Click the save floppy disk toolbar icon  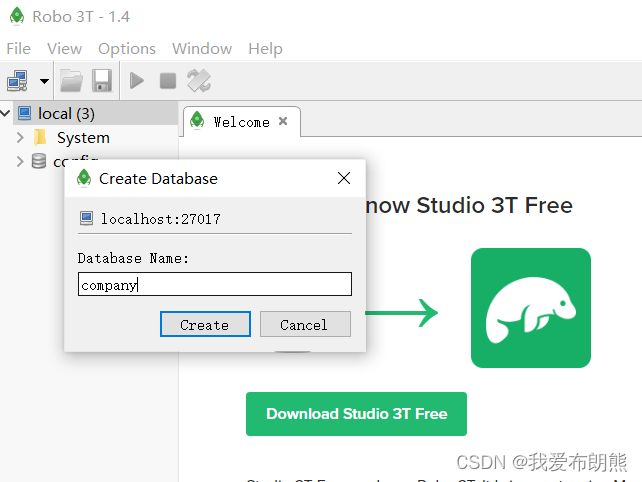(x=102, y=80)
